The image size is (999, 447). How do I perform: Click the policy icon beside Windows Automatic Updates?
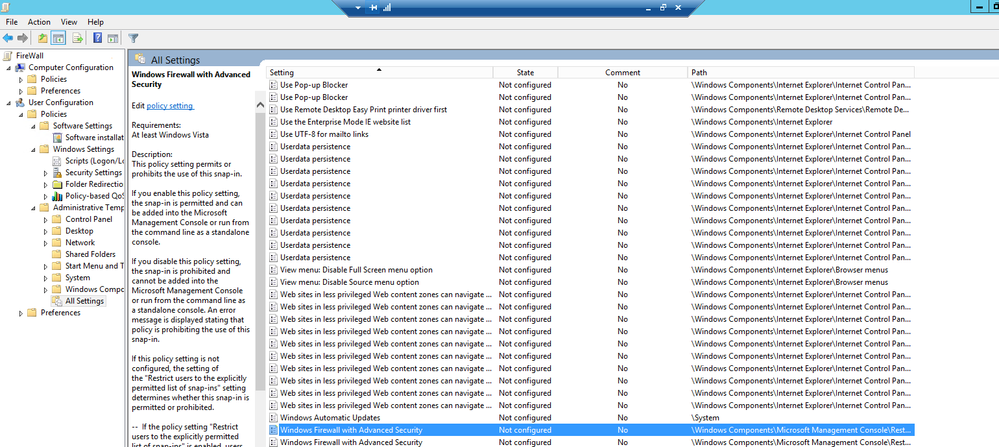[x=273, y=418]
